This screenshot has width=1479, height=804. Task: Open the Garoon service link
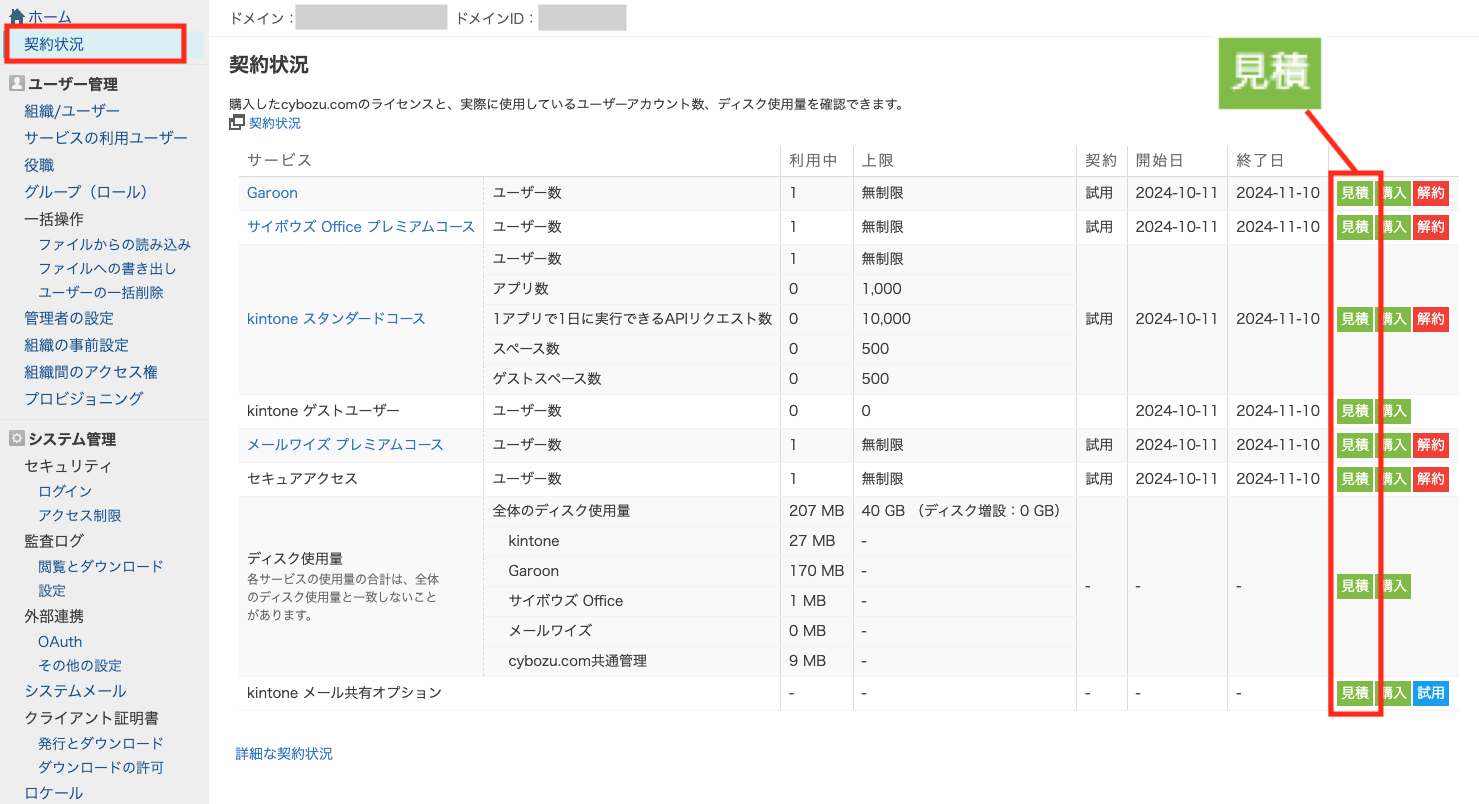[x=272, y=193]
